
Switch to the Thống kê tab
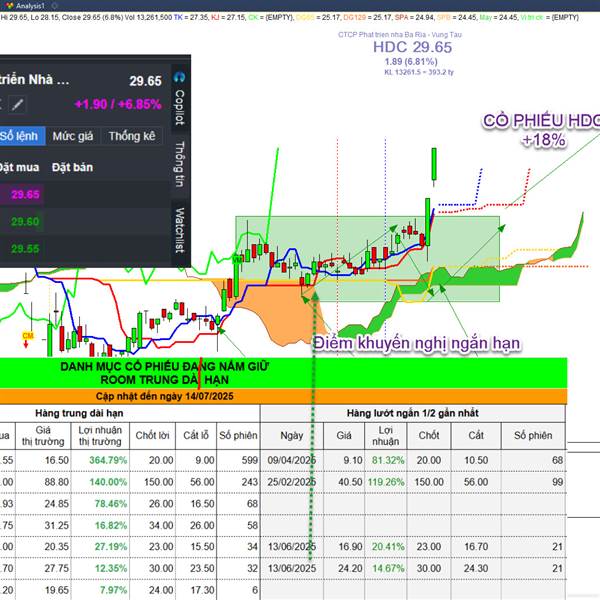(132, 136)
